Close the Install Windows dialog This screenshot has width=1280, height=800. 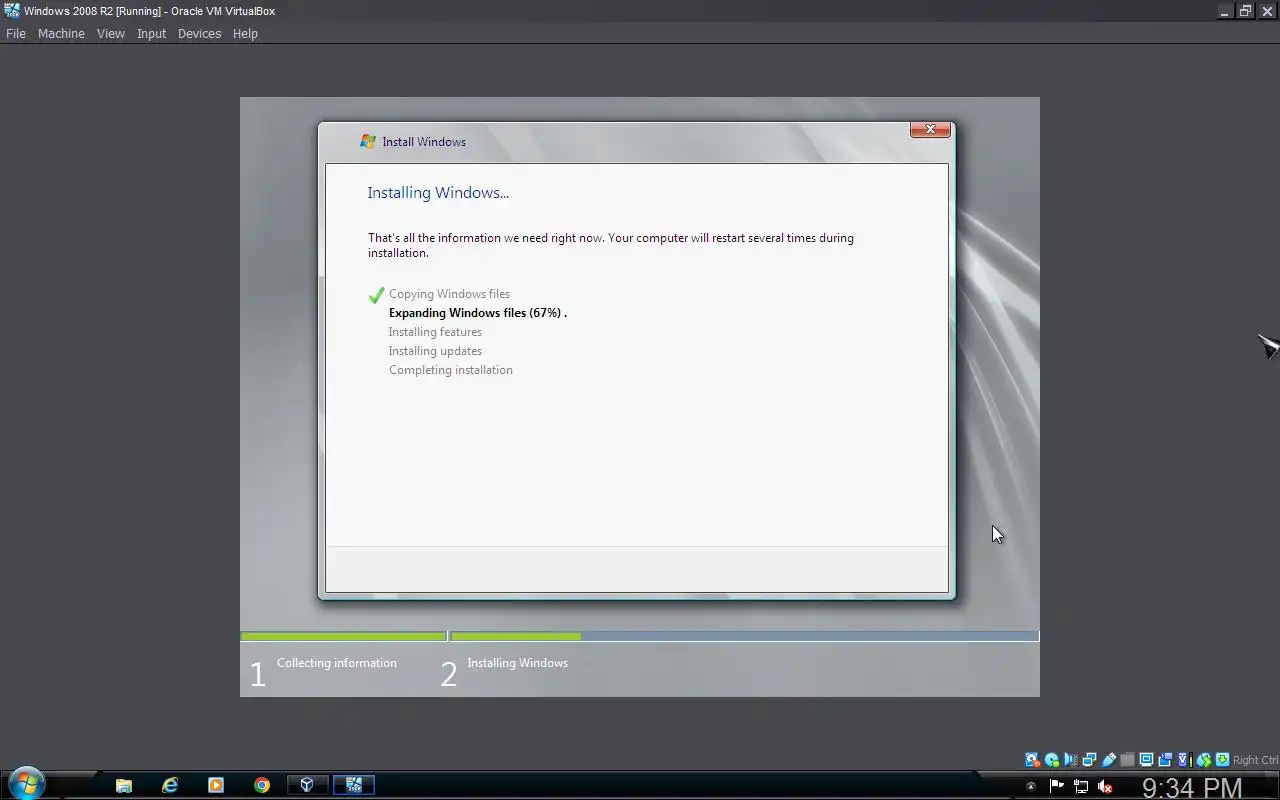coord(930,129)
